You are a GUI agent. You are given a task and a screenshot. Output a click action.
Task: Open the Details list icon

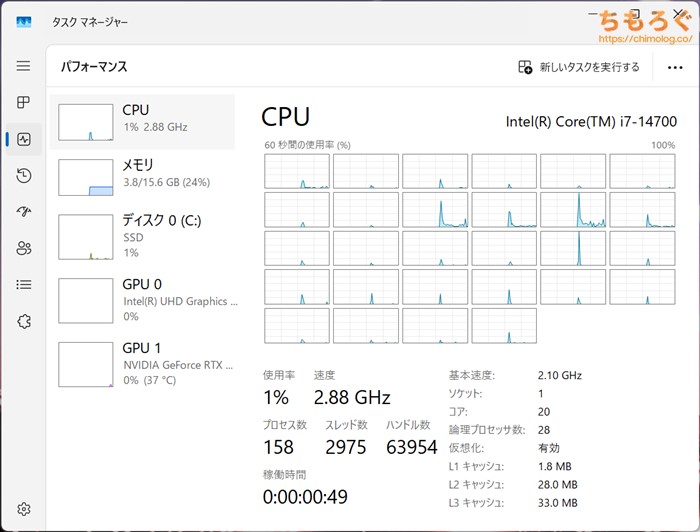click(24, 284)
